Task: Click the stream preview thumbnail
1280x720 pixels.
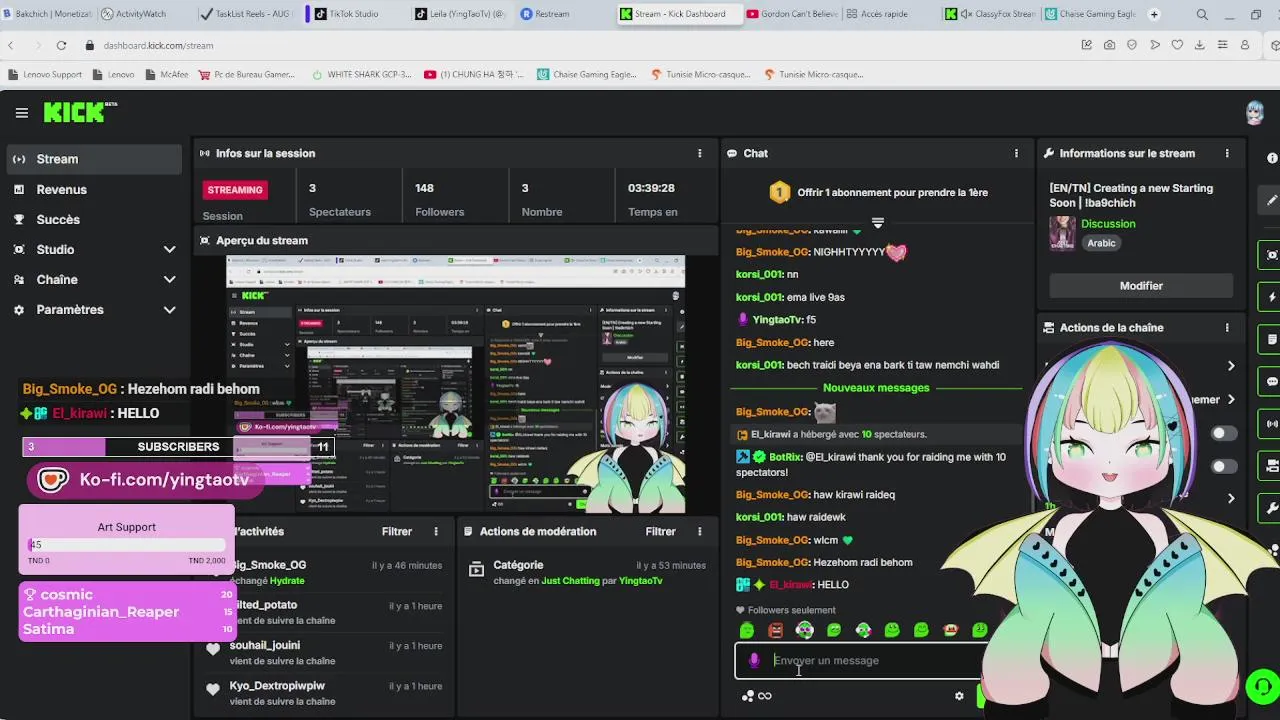Action: pos(455,385)
